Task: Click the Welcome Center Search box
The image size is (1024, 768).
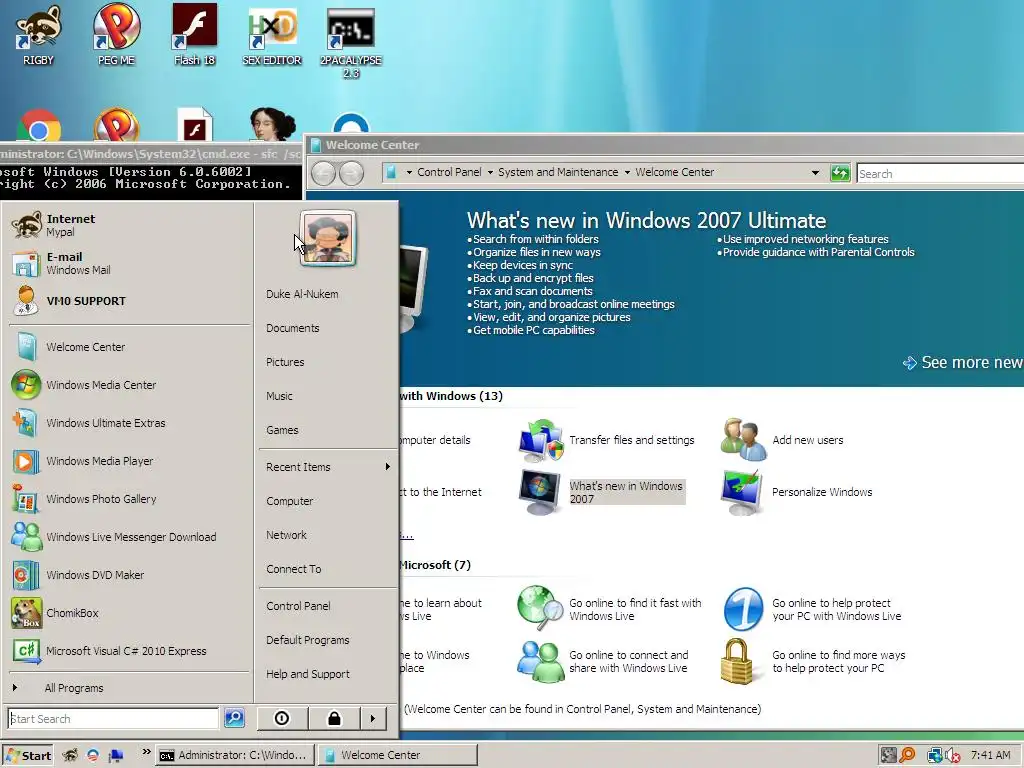Action: click(x=940, y=174)
